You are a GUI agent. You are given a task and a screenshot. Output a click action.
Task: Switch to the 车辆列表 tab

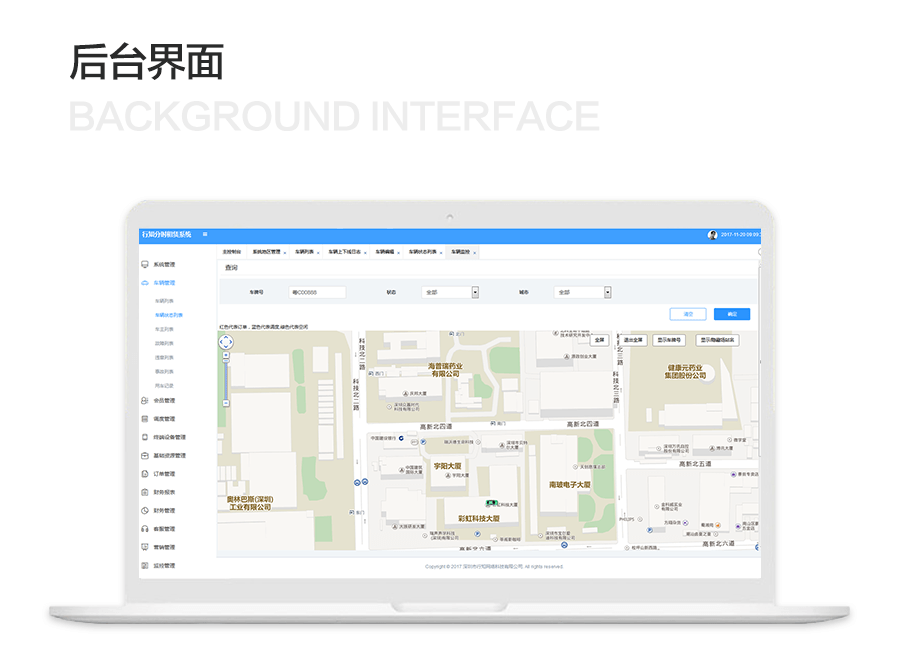tap(304, 252)
